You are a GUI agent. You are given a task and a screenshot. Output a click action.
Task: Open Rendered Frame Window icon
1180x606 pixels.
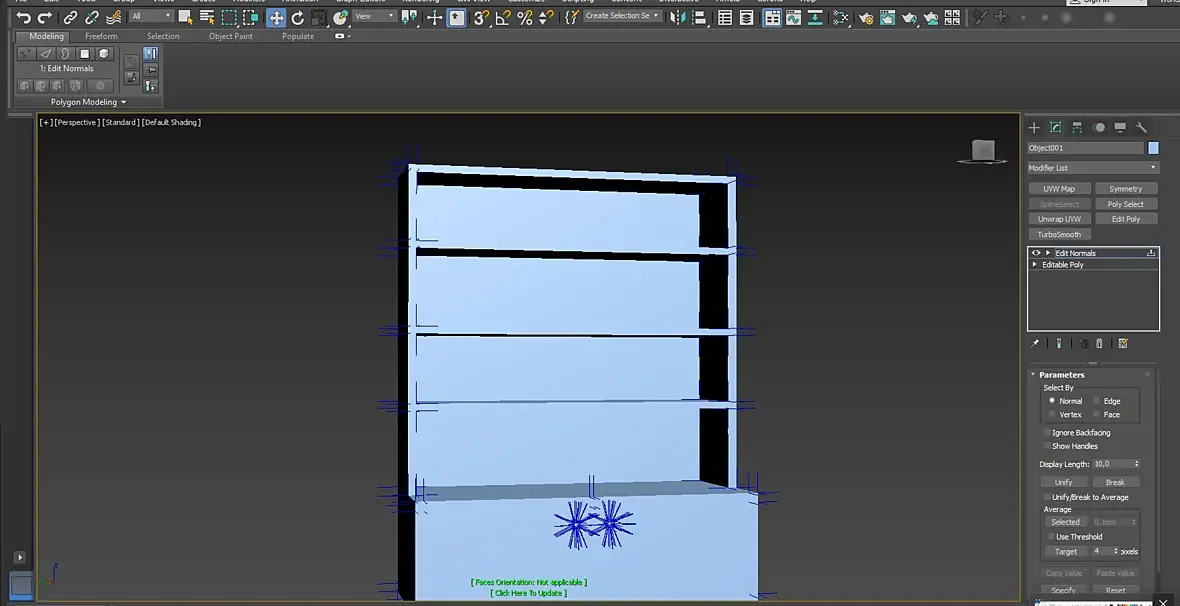click(x=887, y=17)
